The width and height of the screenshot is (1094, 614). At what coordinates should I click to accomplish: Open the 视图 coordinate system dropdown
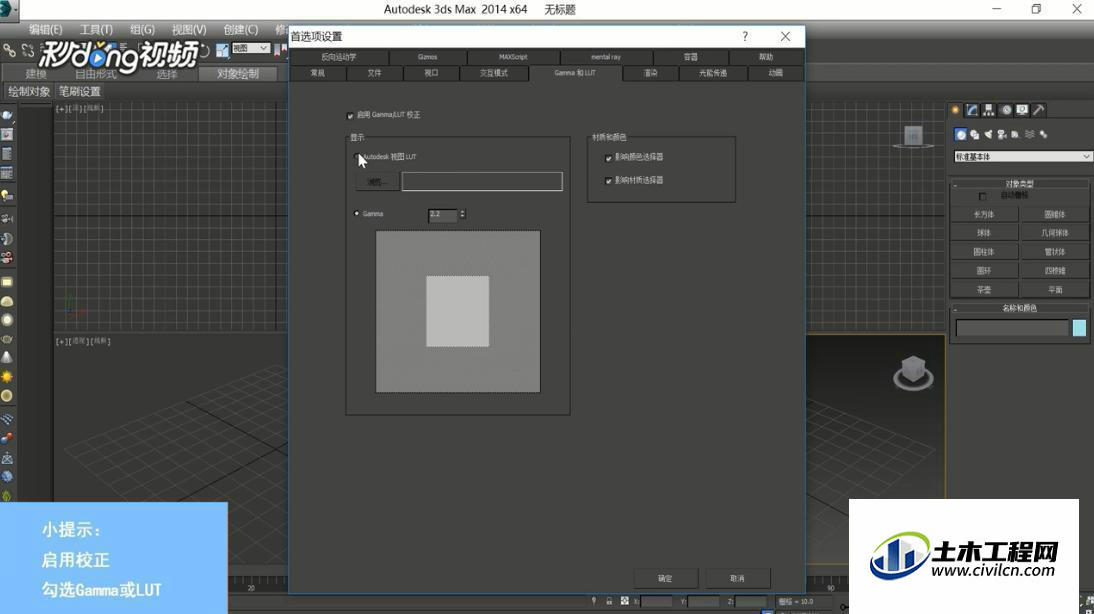[x=250, y=48]
